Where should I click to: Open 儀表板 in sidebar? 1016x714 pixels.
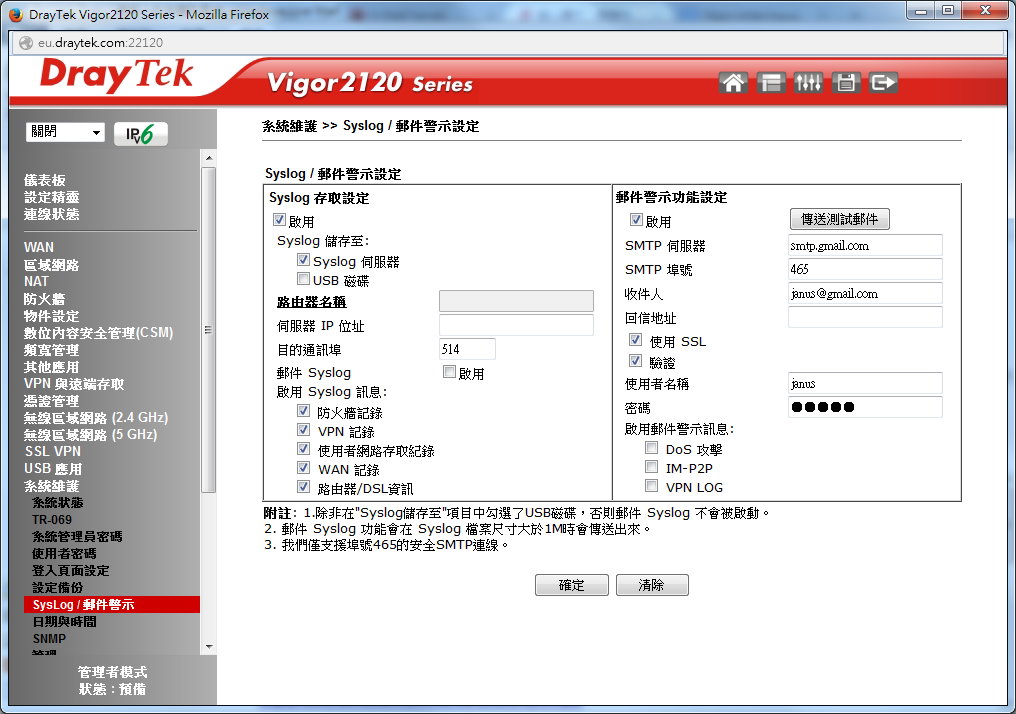[45, 180]
